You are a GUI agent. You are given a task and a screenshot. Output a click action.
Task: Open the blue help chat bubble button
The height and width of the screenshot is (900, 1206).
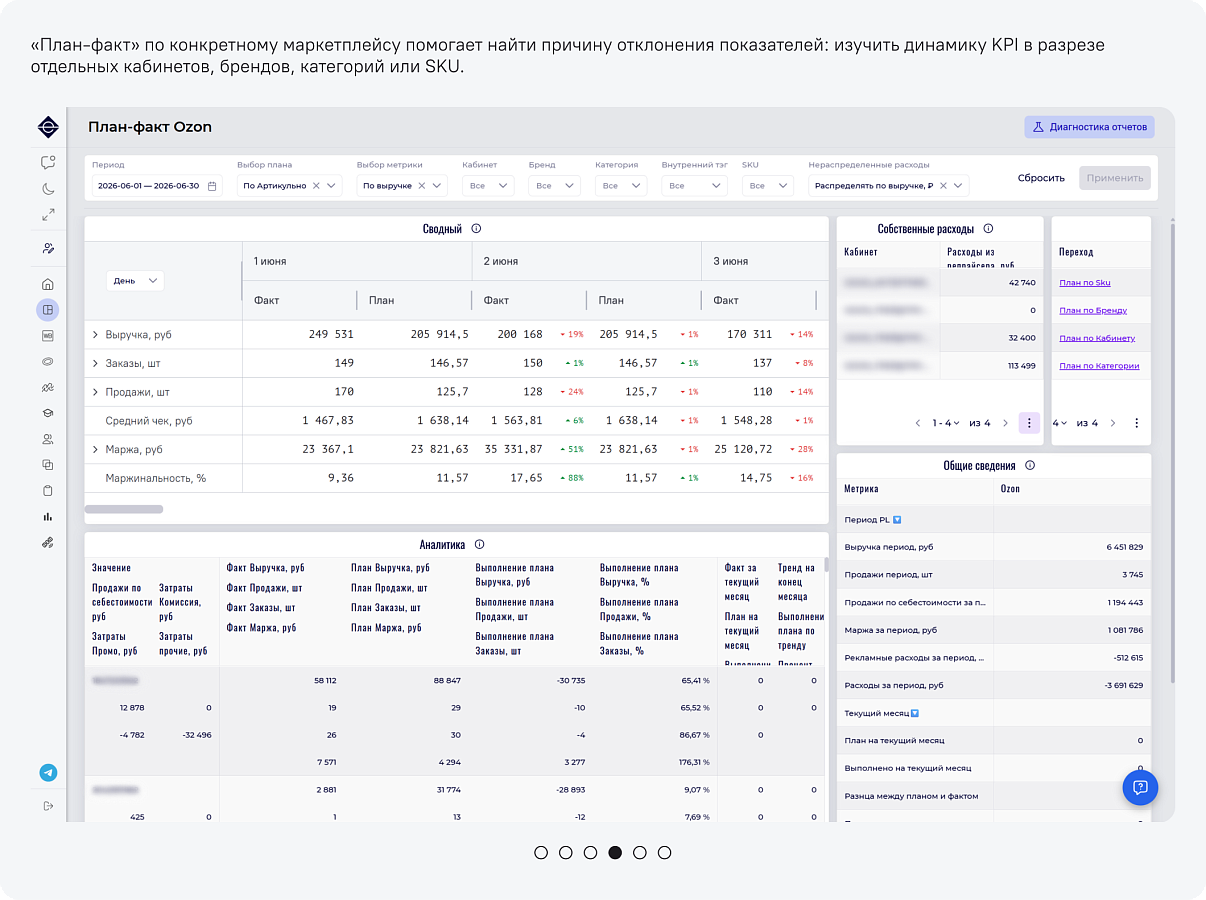tap(1140, 787)
